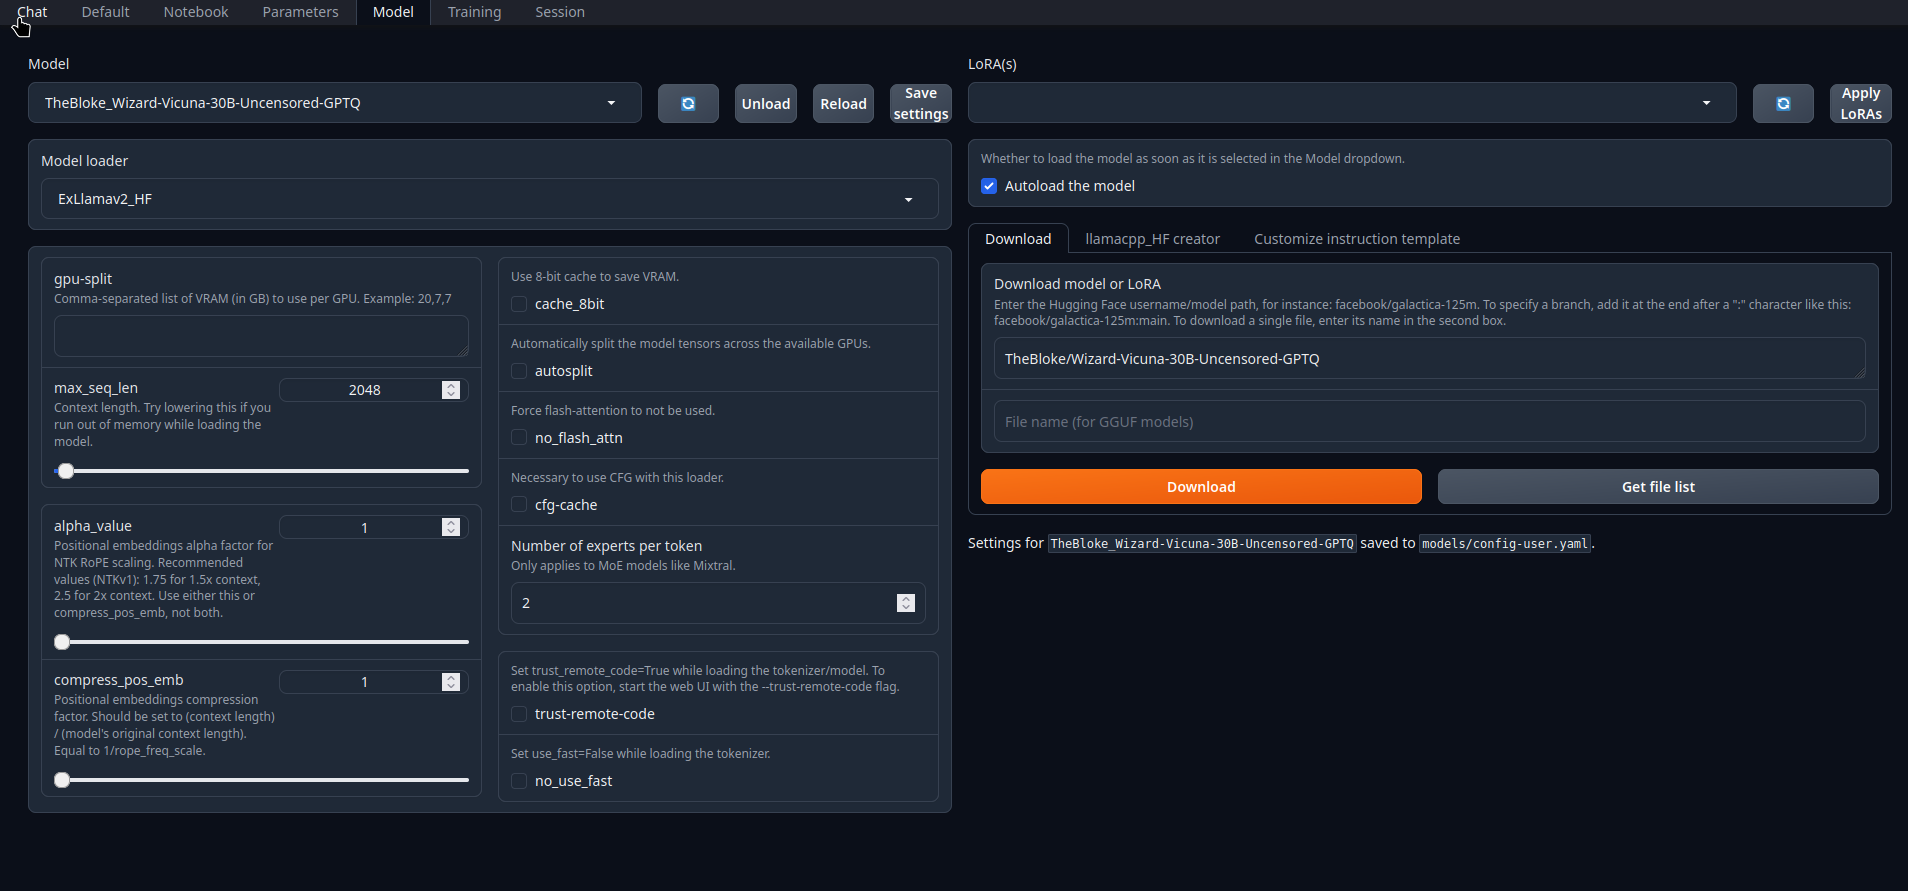Refresh the LoRA list icon
Screen dimensions: 1908x891
click(1783, 104)
